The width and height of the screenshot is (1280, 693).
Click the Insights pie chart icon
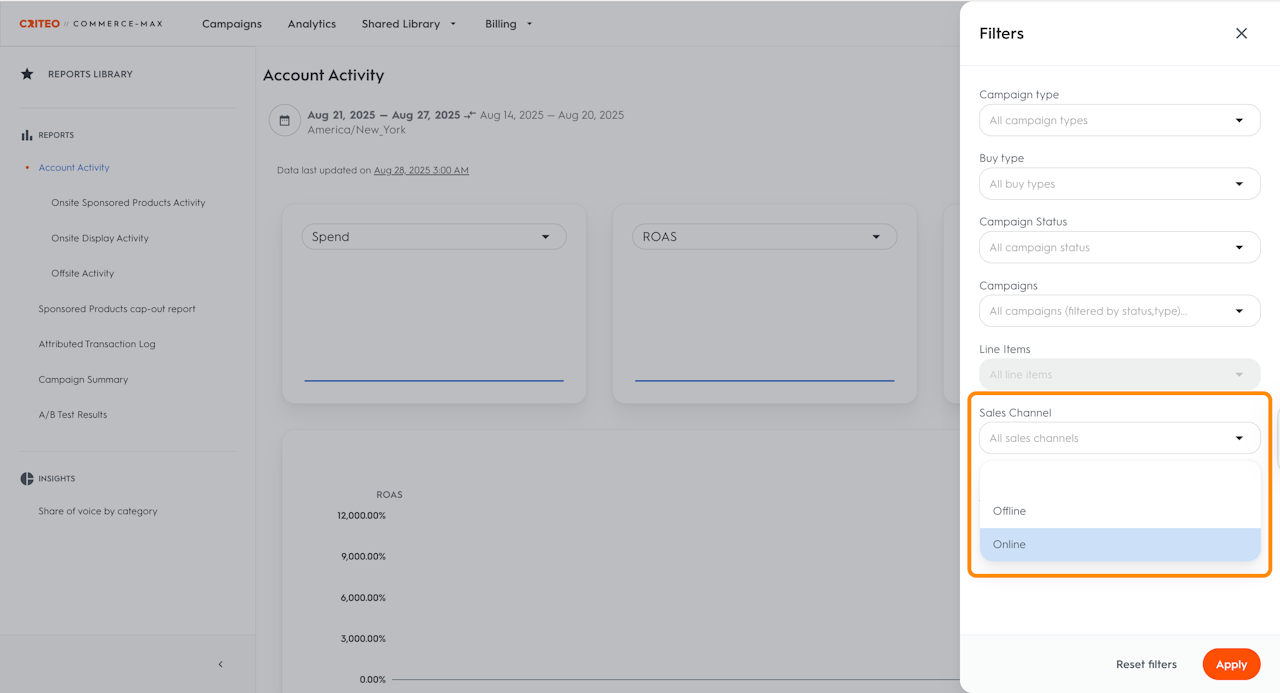pyautogui.click(x=27, y=479)
